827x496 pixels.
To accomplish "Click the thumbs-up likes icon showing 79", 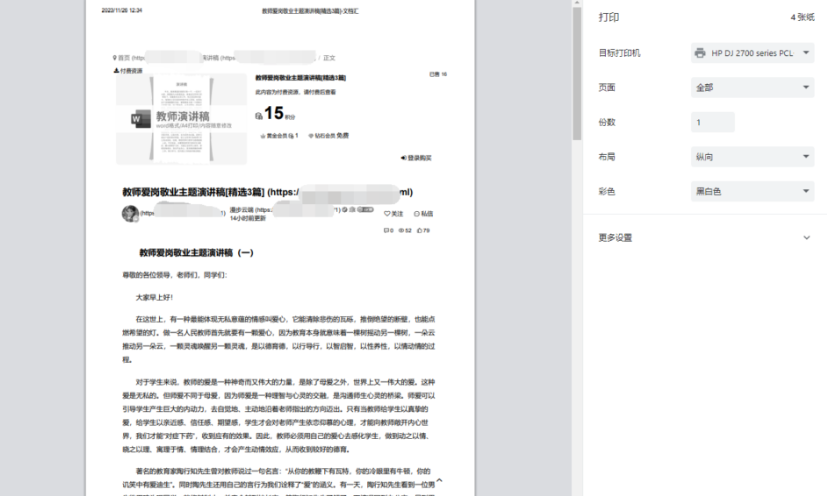I will (420, 231).
